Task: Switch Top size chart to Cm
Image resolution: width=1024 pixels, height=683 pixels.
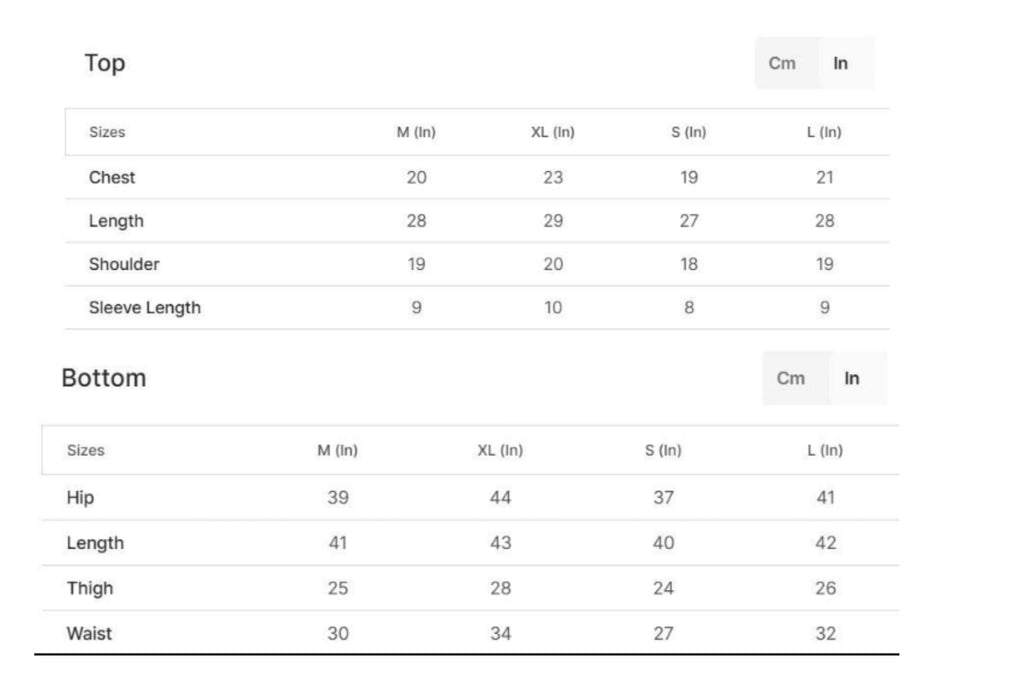Action: [x=782, y=63]
